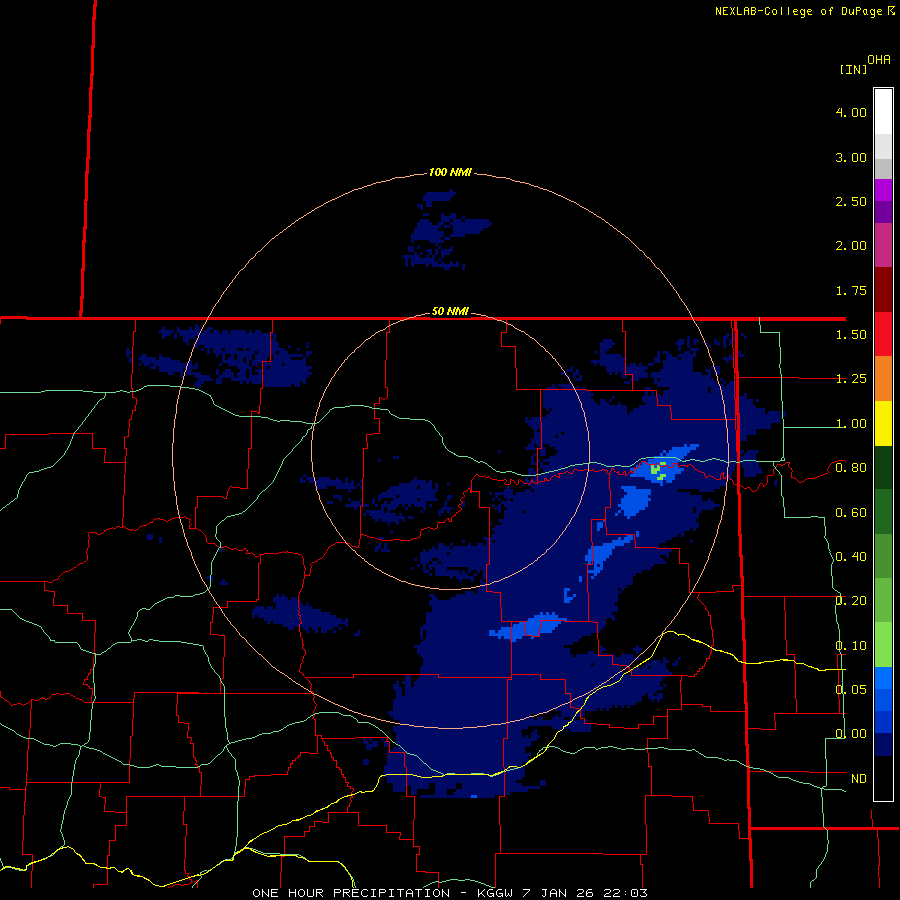Click the 3.00 legend value
The height and width of the screenshot is (900, 900).
851,157
